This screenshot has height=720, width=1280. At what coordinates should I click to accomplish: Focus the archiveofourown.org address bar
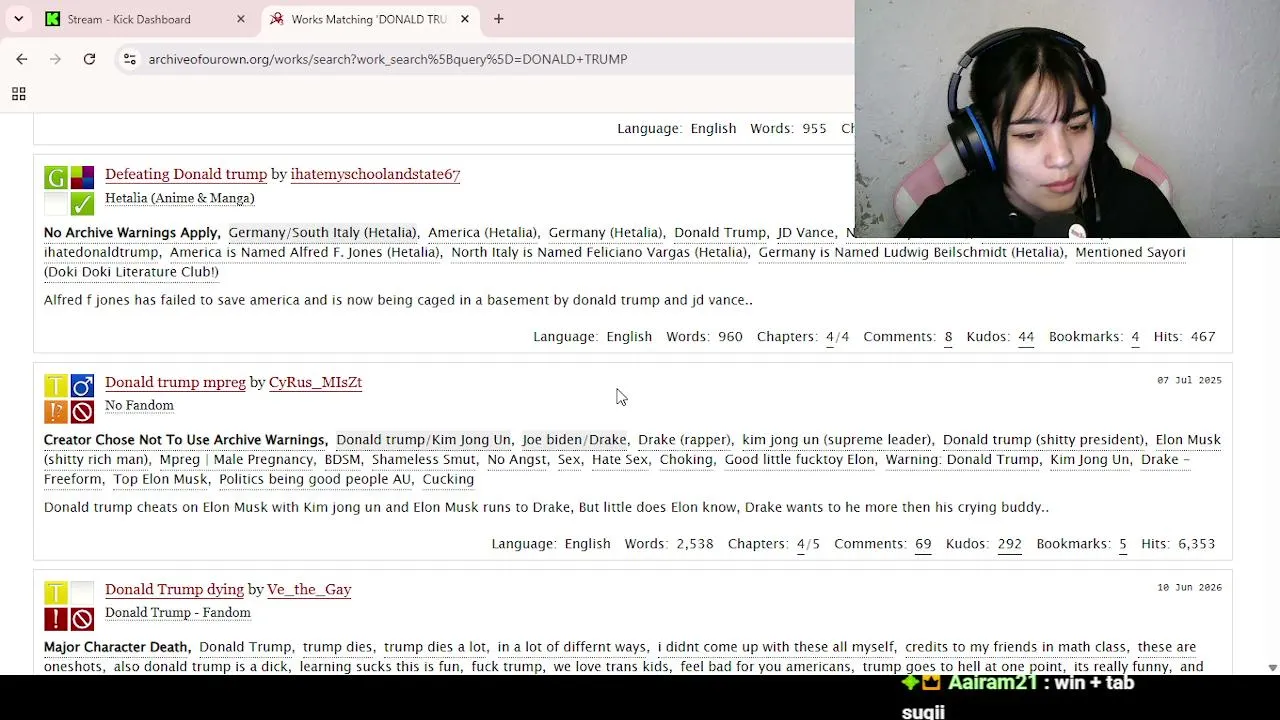(x=388, y=59)
